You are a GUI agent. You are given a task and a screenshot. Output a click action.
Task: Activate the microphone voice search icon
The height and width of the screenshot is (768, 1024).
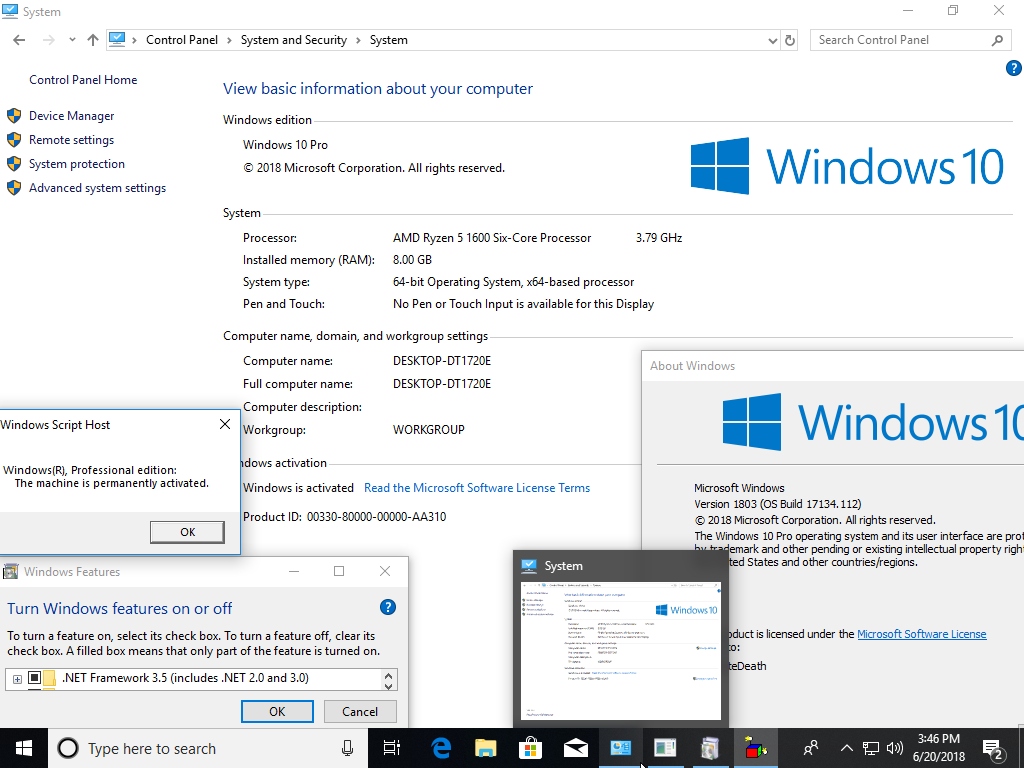coord(347,748)
